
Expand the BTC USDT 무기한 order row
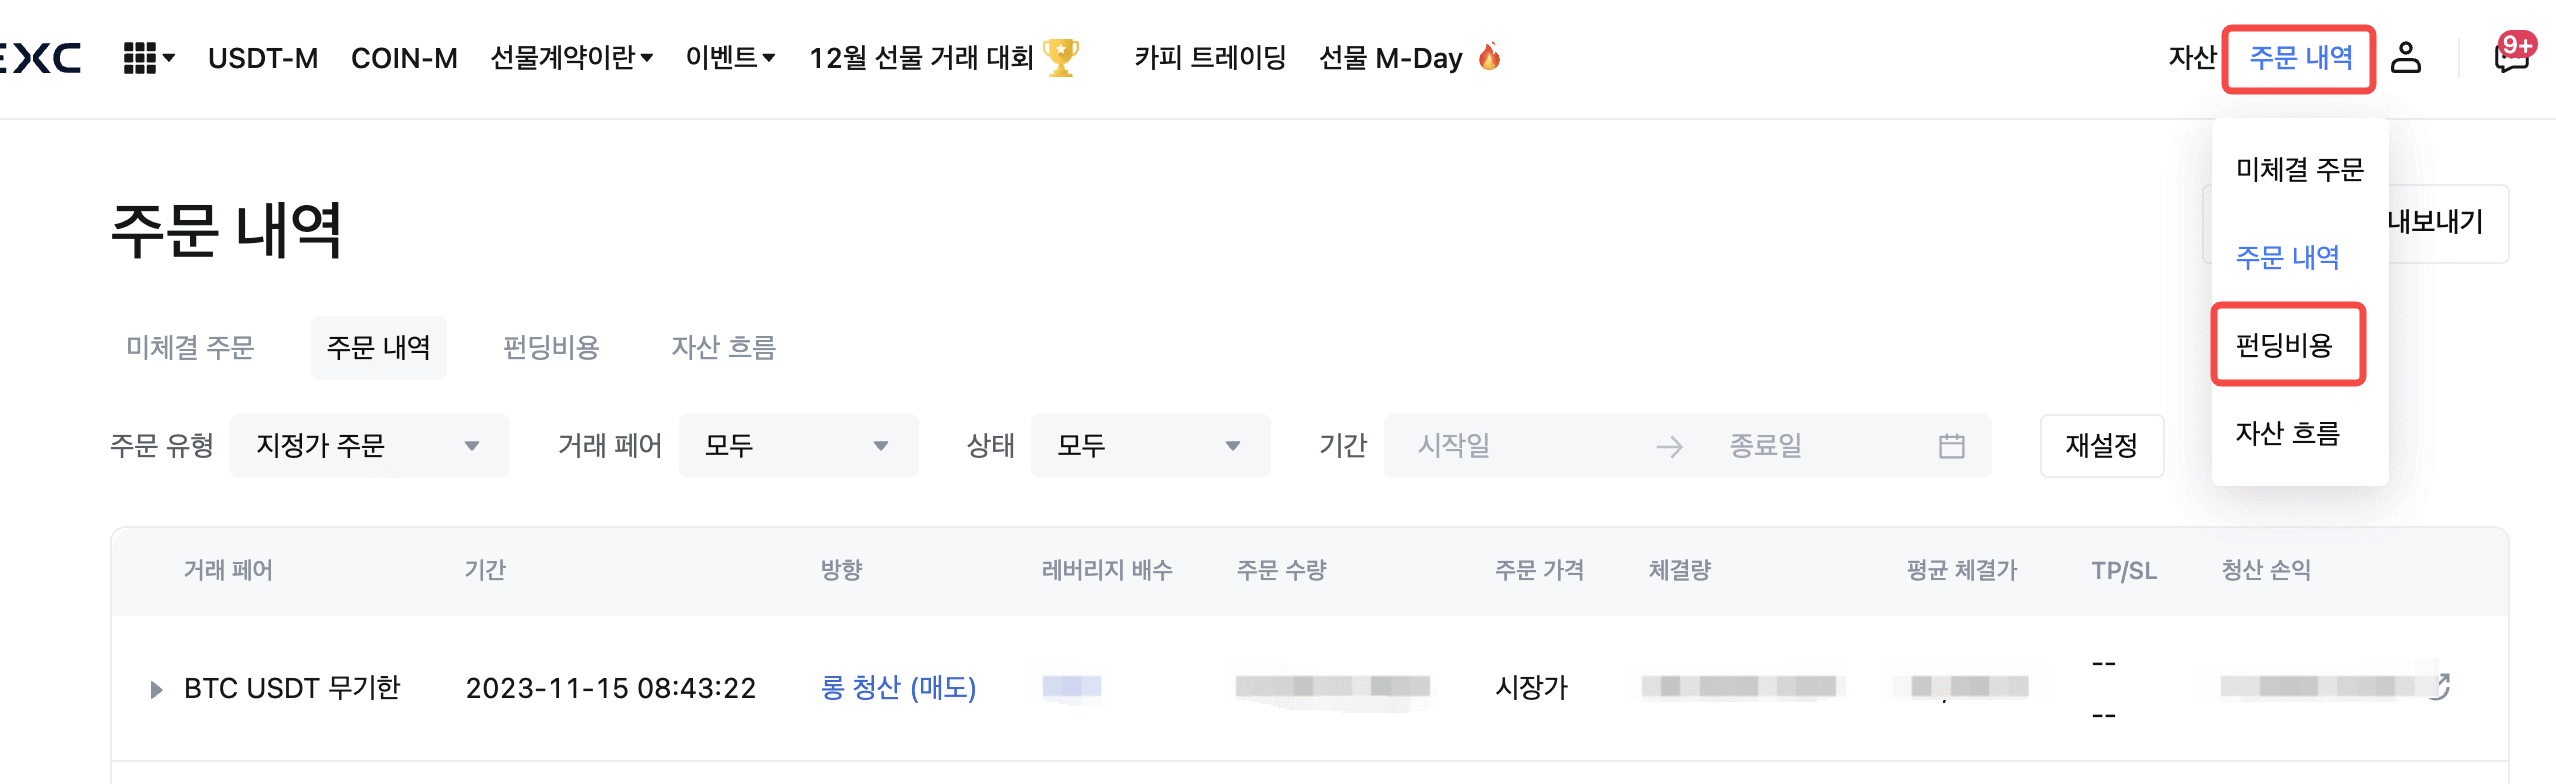point(156,689)
